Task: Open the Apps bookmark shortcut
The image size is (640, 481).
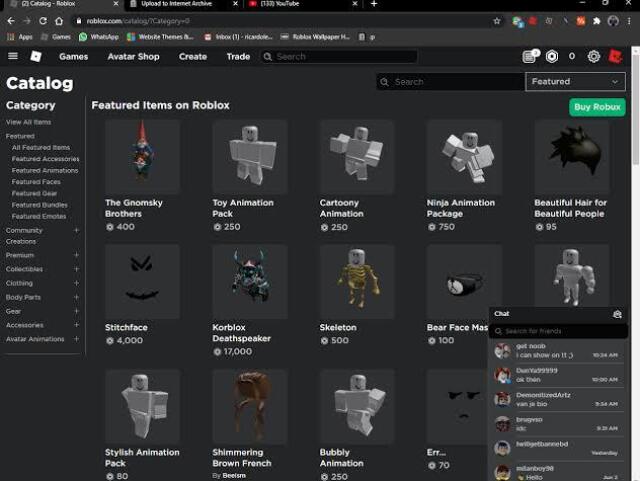Action: click(x=20, y=37)
